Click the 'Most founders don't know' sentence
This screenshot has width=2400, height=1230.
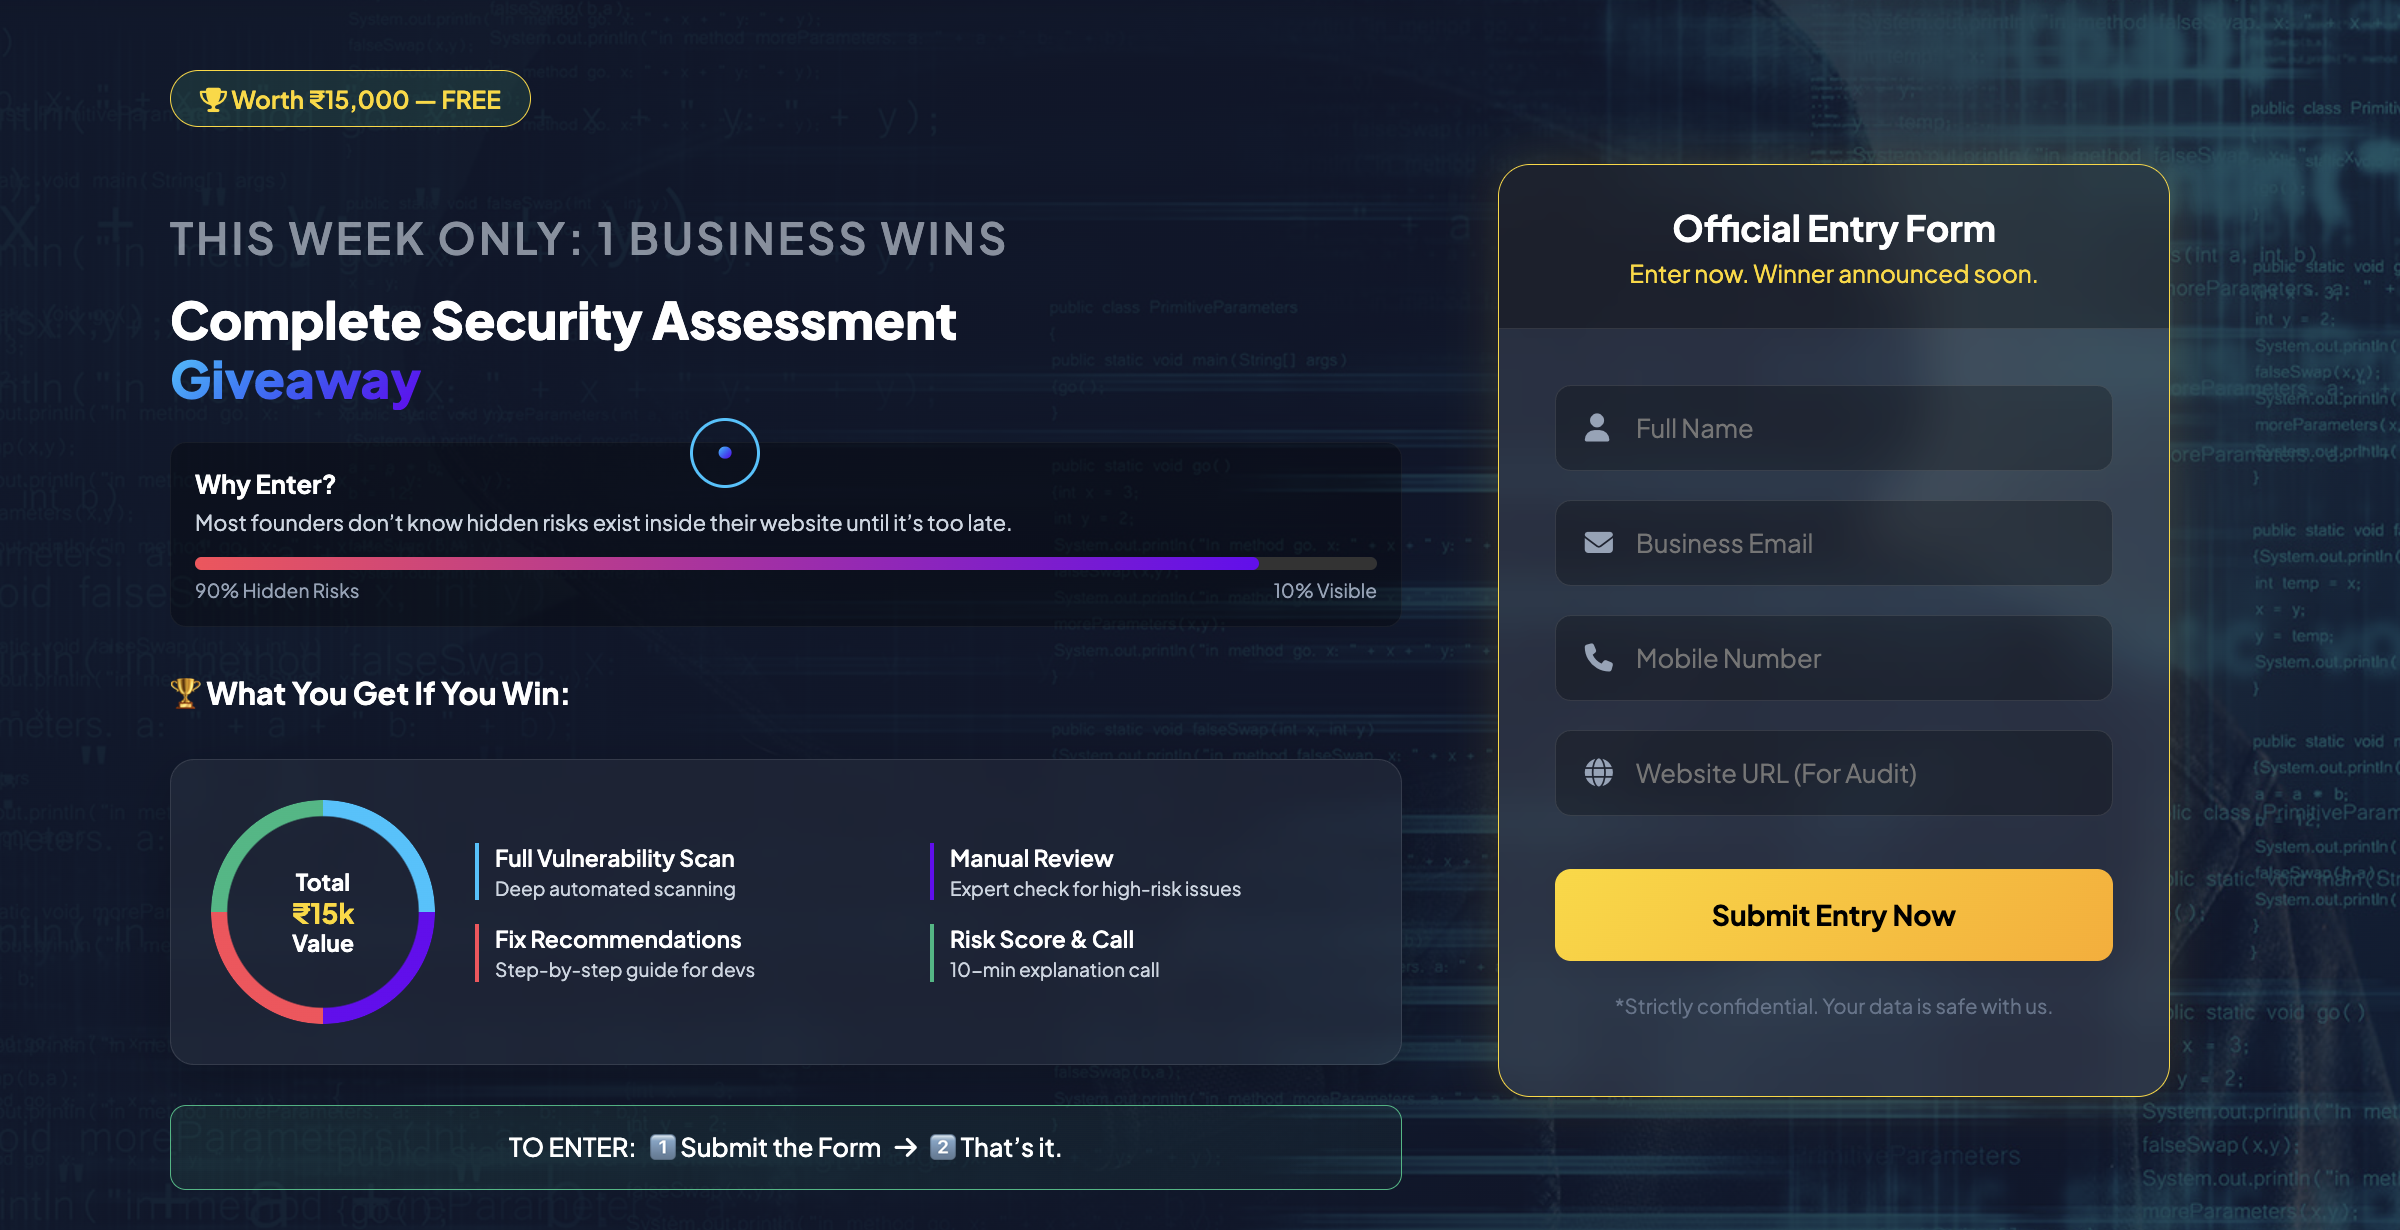(x=603, y=523)
